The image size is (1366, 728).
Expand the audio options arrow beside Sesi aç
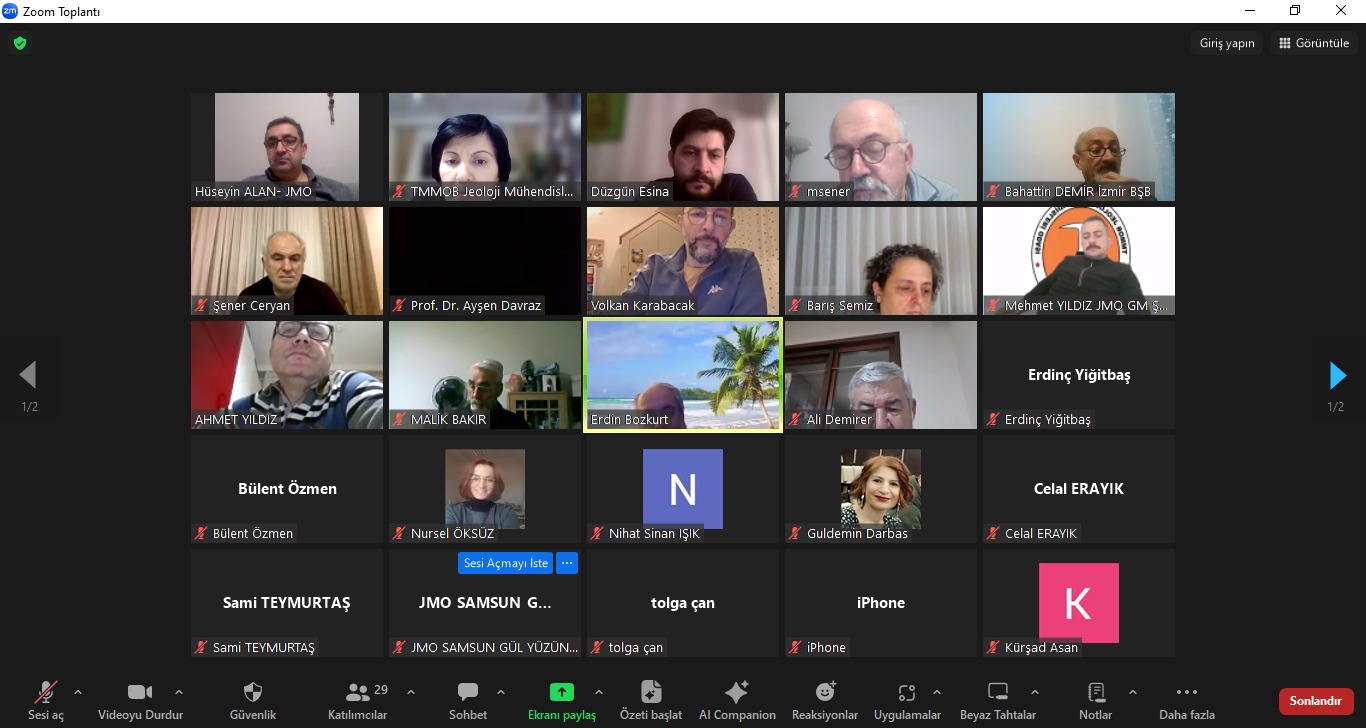pos(78,692)
